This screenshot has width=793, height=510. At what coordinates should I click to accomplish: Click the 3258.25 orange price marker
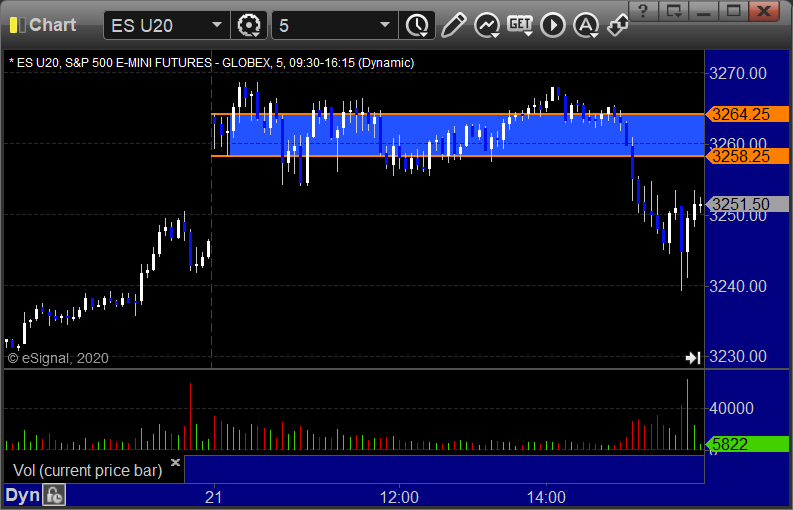tap(747, 156)
